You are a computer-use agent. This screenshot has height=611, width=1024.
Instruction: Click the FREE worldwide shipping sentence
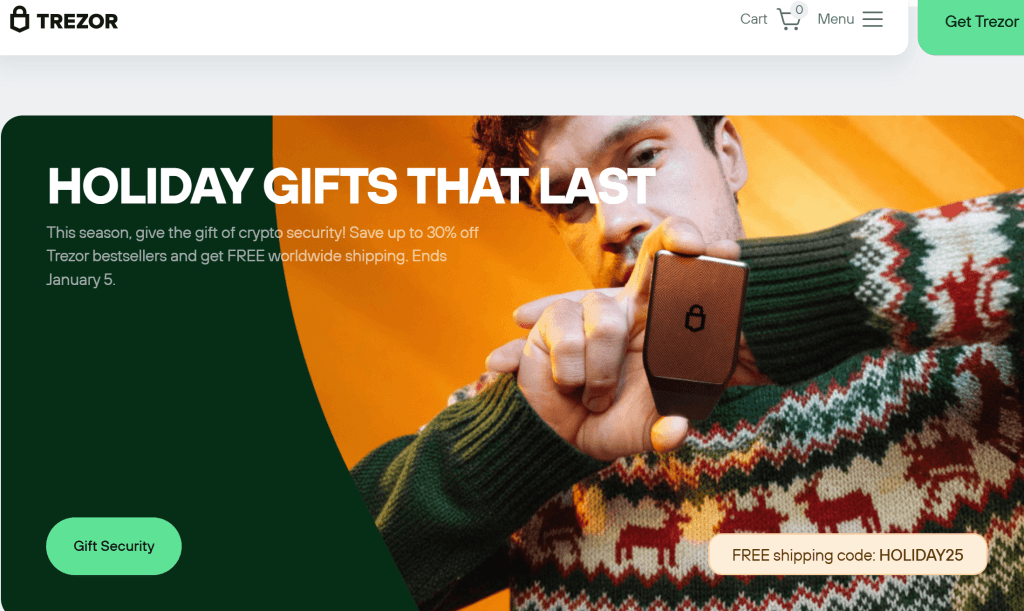pos(246,256)
